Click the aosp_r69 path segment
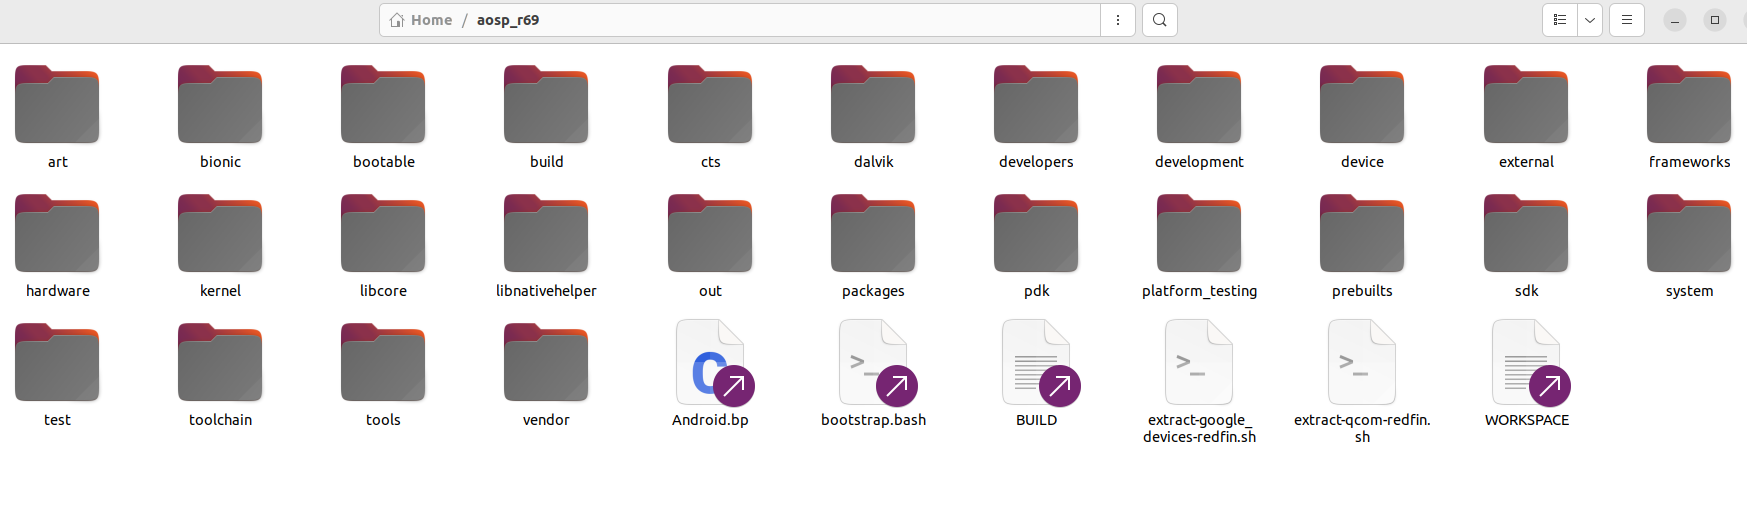The image size is (1747, 517). point(508,20)
